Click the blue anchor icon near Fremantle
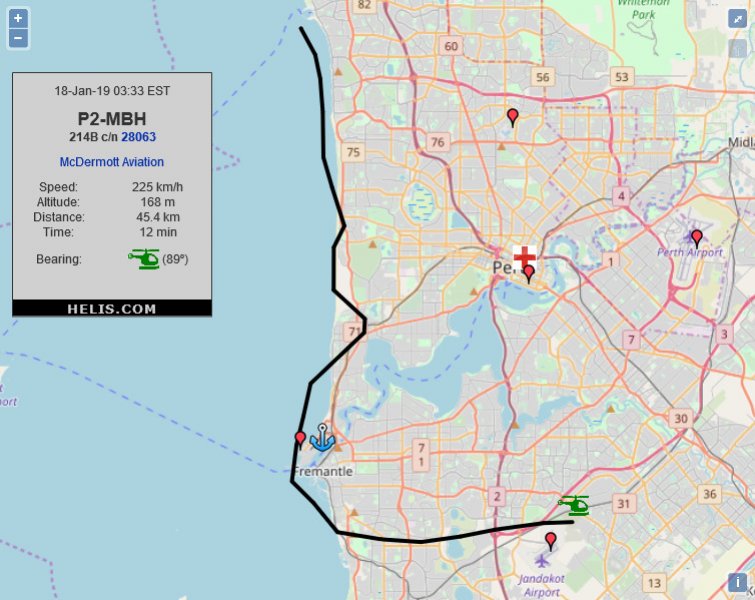Image resolution: width=755 pixels, height=600 pixels. point(322,438)
